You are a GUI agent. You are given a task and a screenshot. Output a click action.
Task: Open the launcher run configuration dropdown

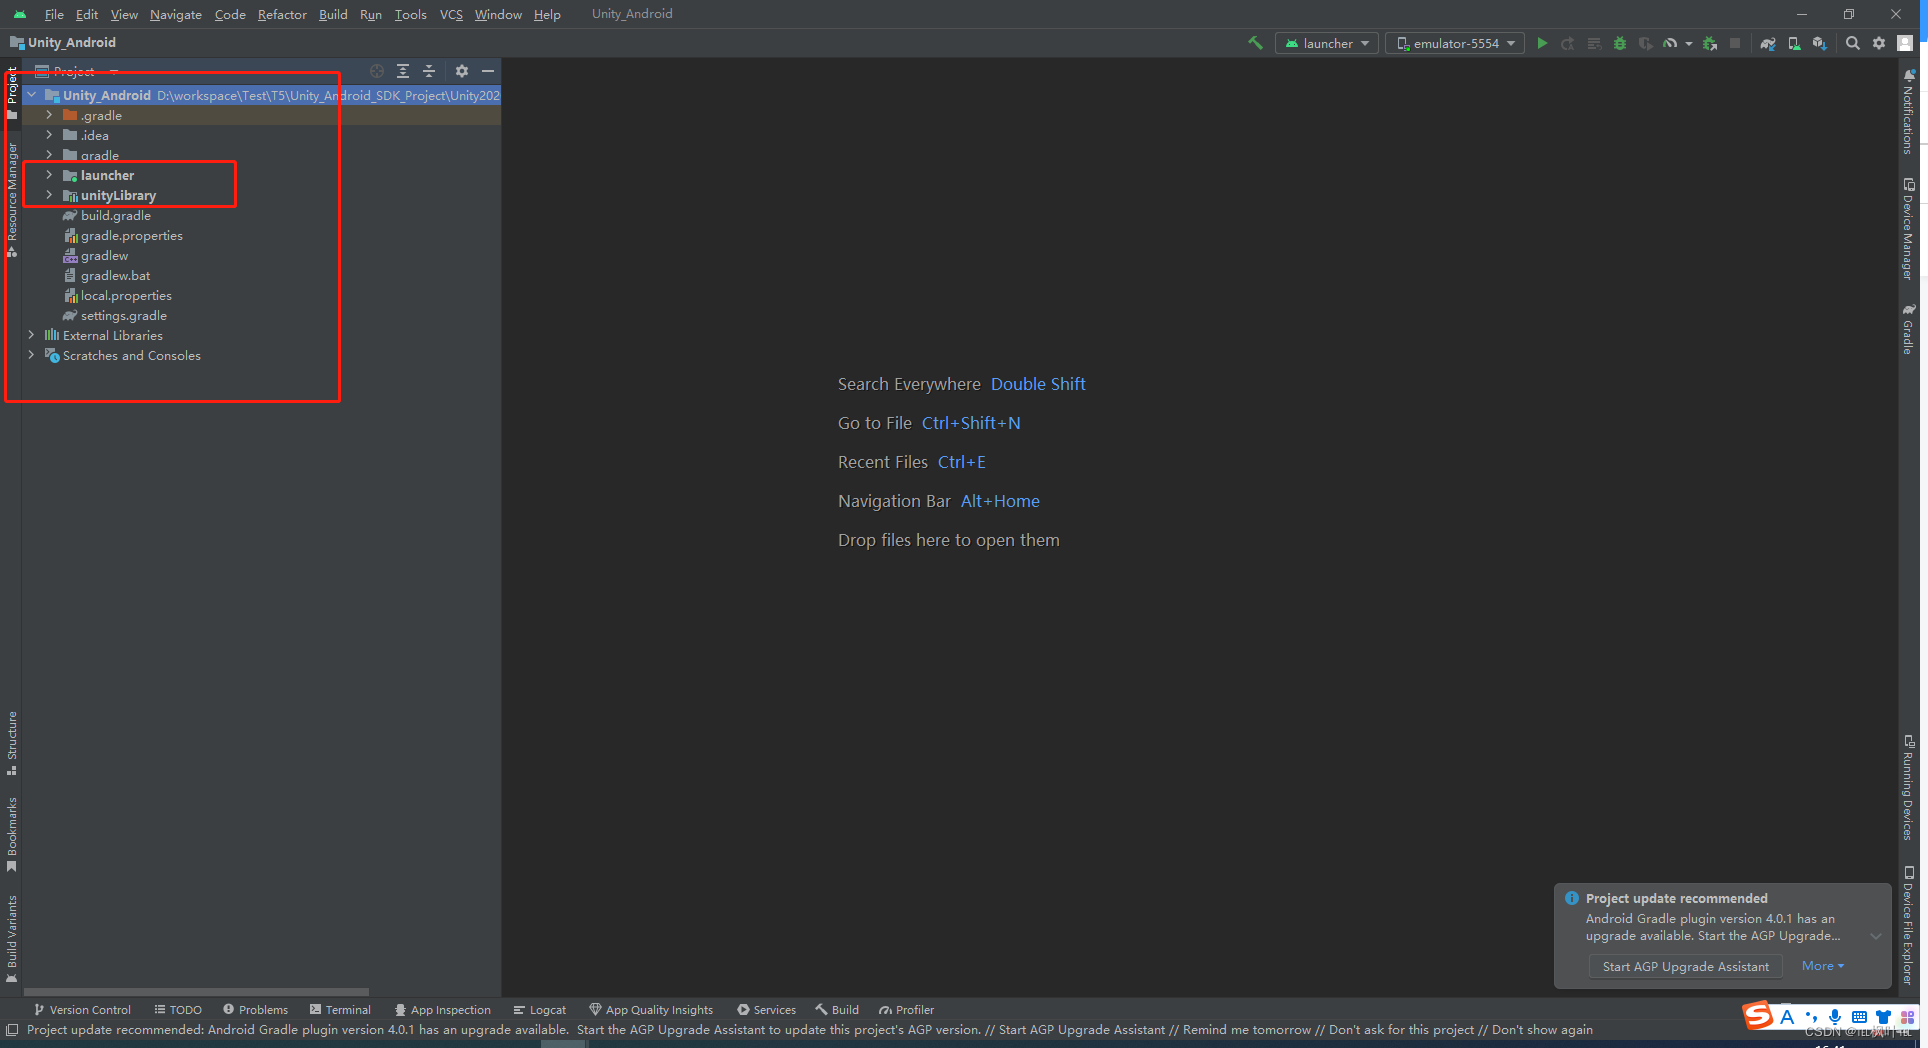click(1326, 43)
